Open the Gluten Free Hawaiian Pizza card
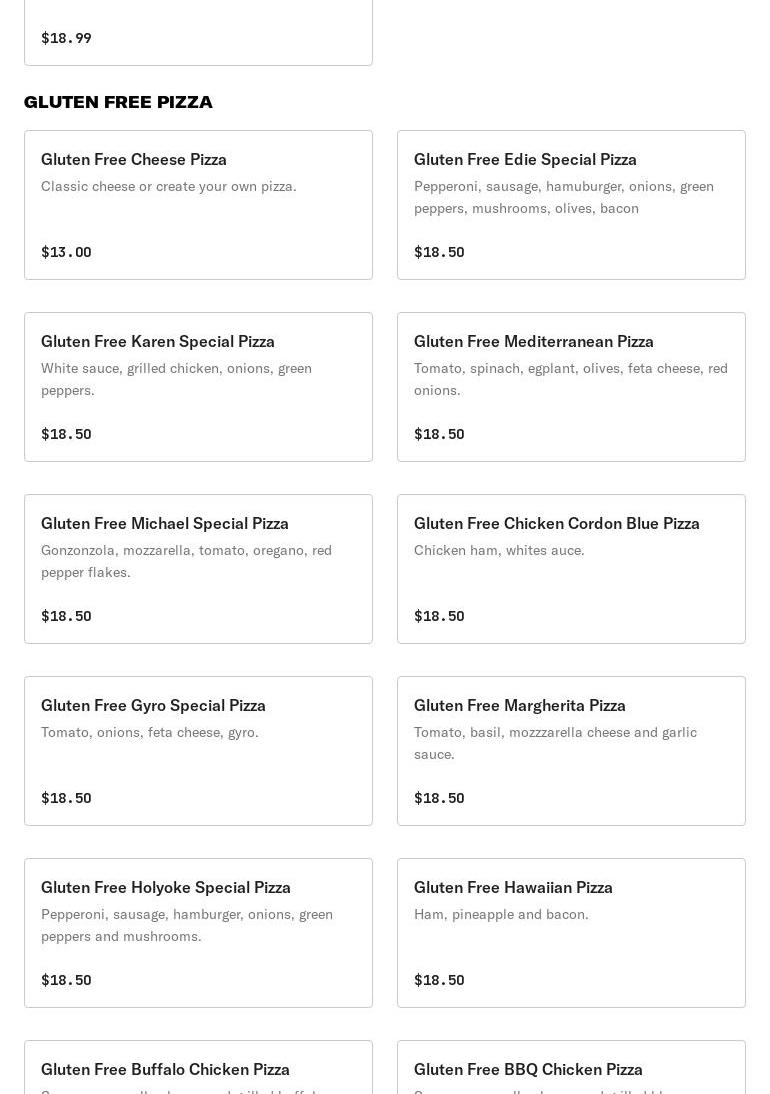The height and width of the screenshot is (1094, 770). pos(571,933)
